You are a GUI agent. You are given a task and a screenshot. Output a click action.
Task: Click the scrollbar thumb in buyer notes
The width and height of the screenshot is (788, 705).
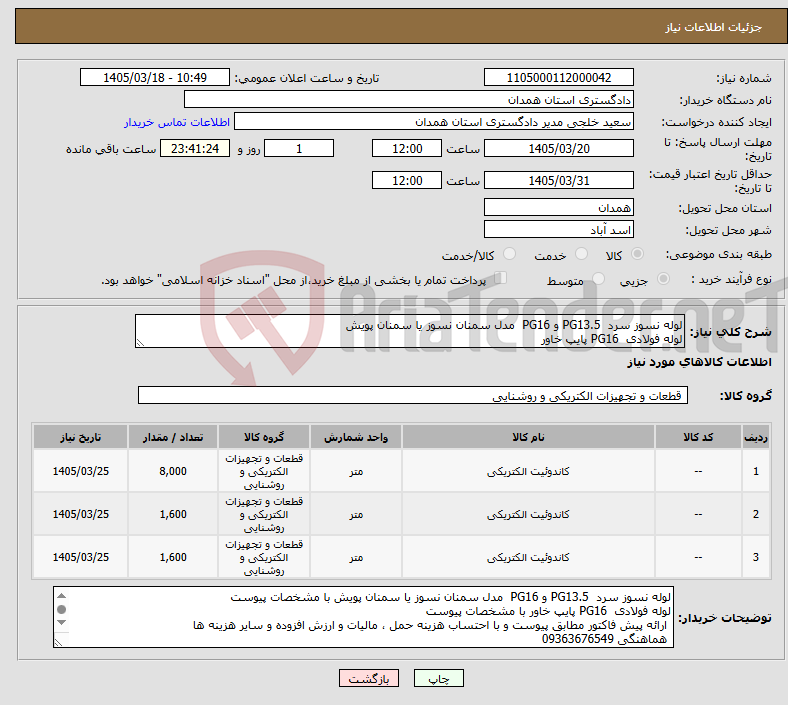tap(61, 610)
